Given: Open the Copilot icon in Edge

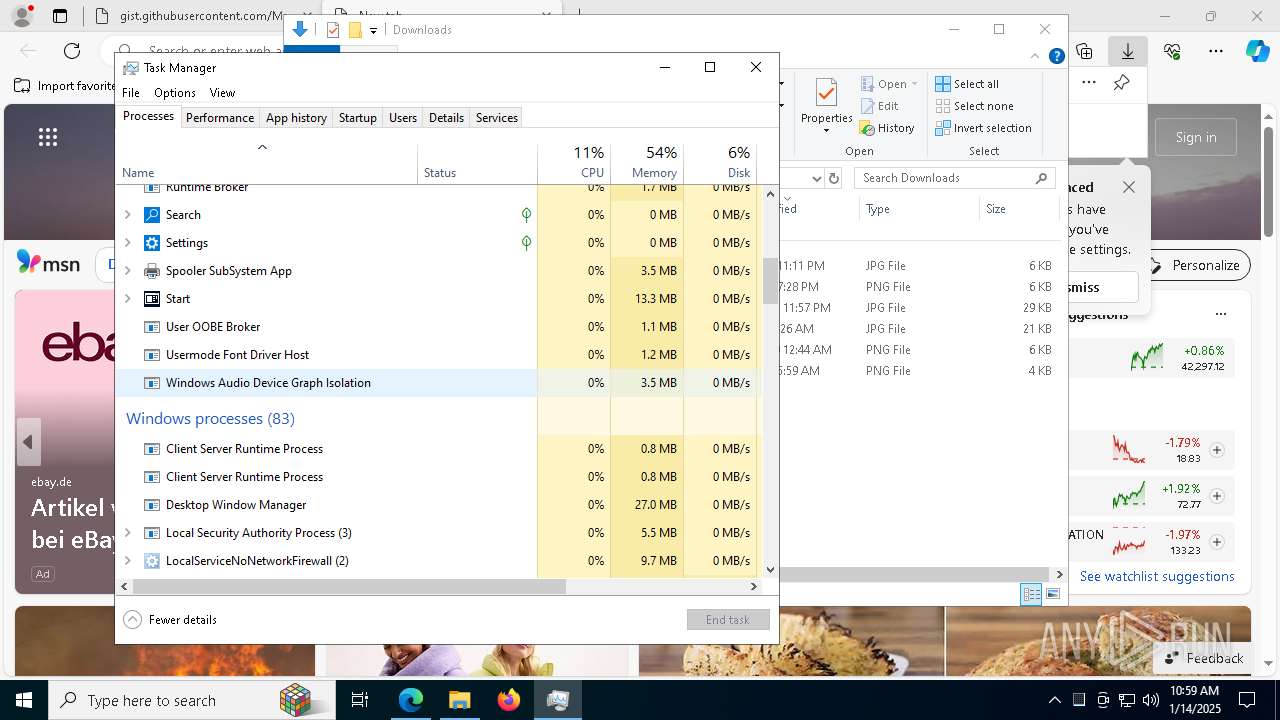Looking at the screenshot, I should (x=1257, y=51).
